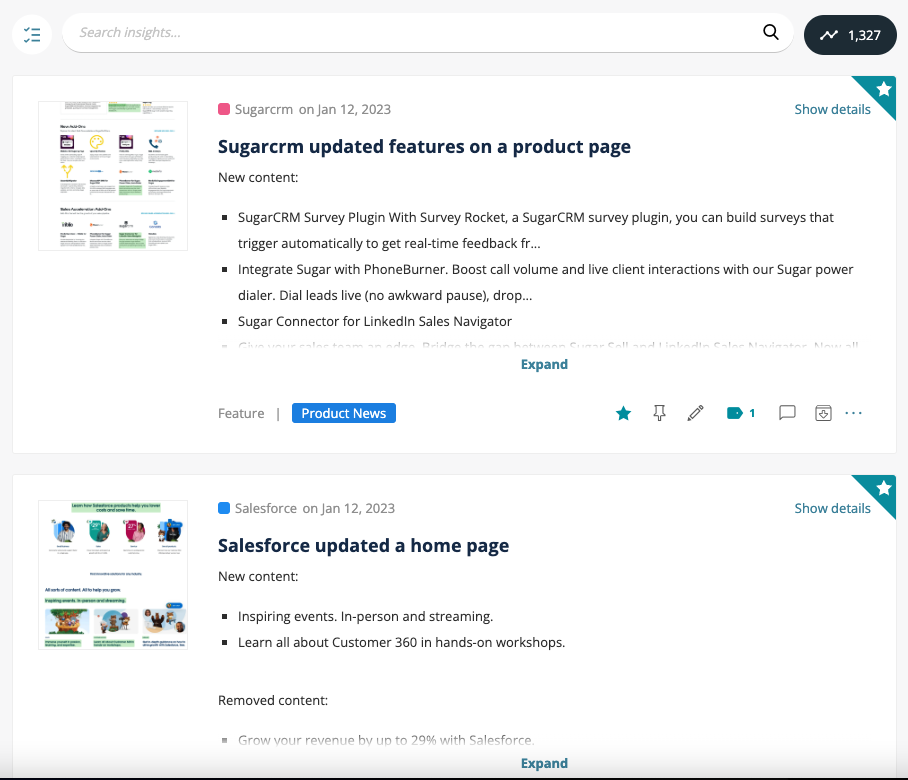Screen dimensions: 908x780
Task: Edit the Sugarcrm insight with pencil icon
Action: click(x=695, y=413)
